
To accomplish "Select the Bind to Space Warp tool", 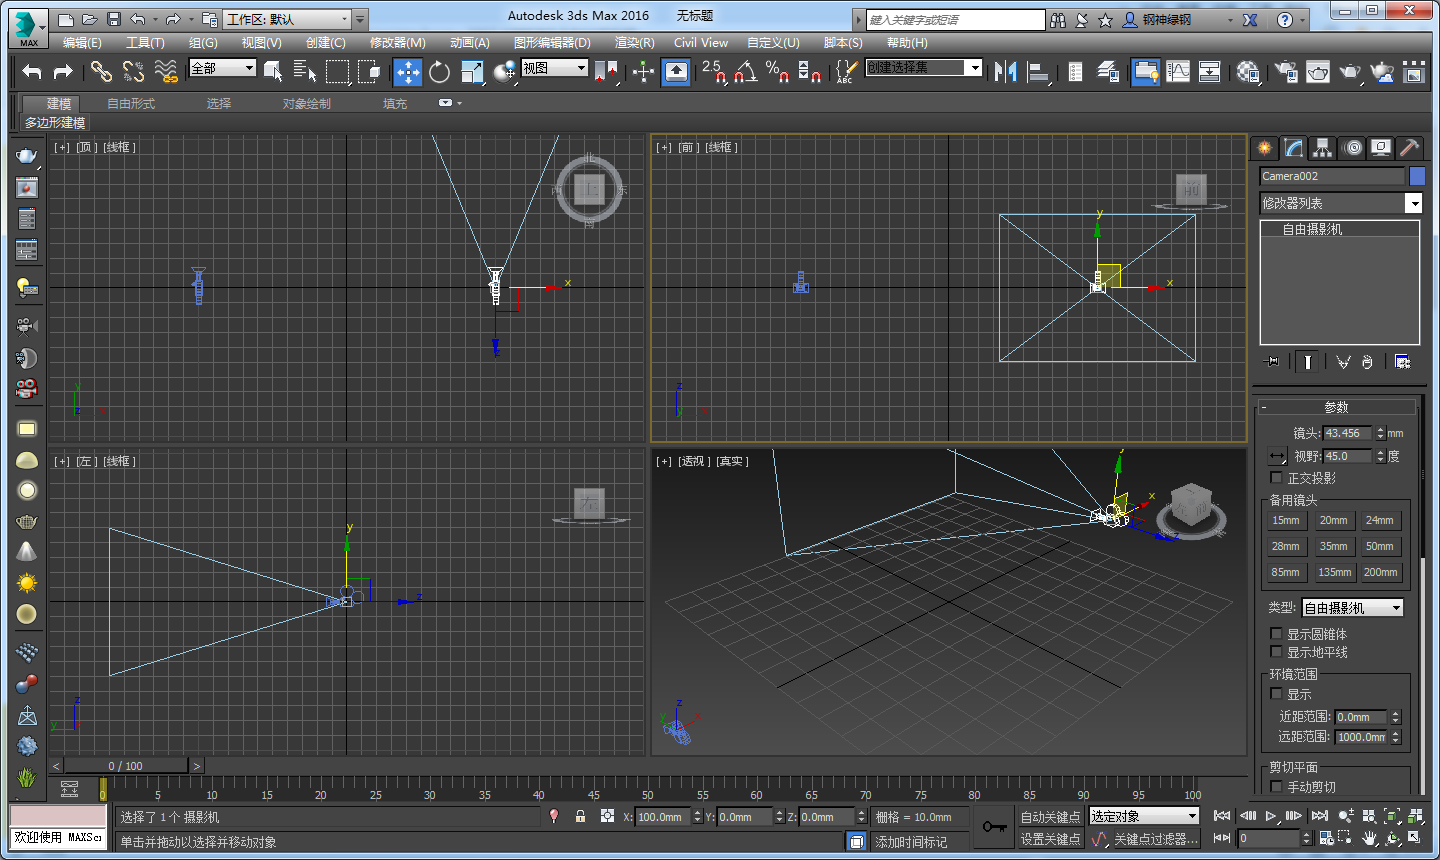I will (x=166, y=71).
